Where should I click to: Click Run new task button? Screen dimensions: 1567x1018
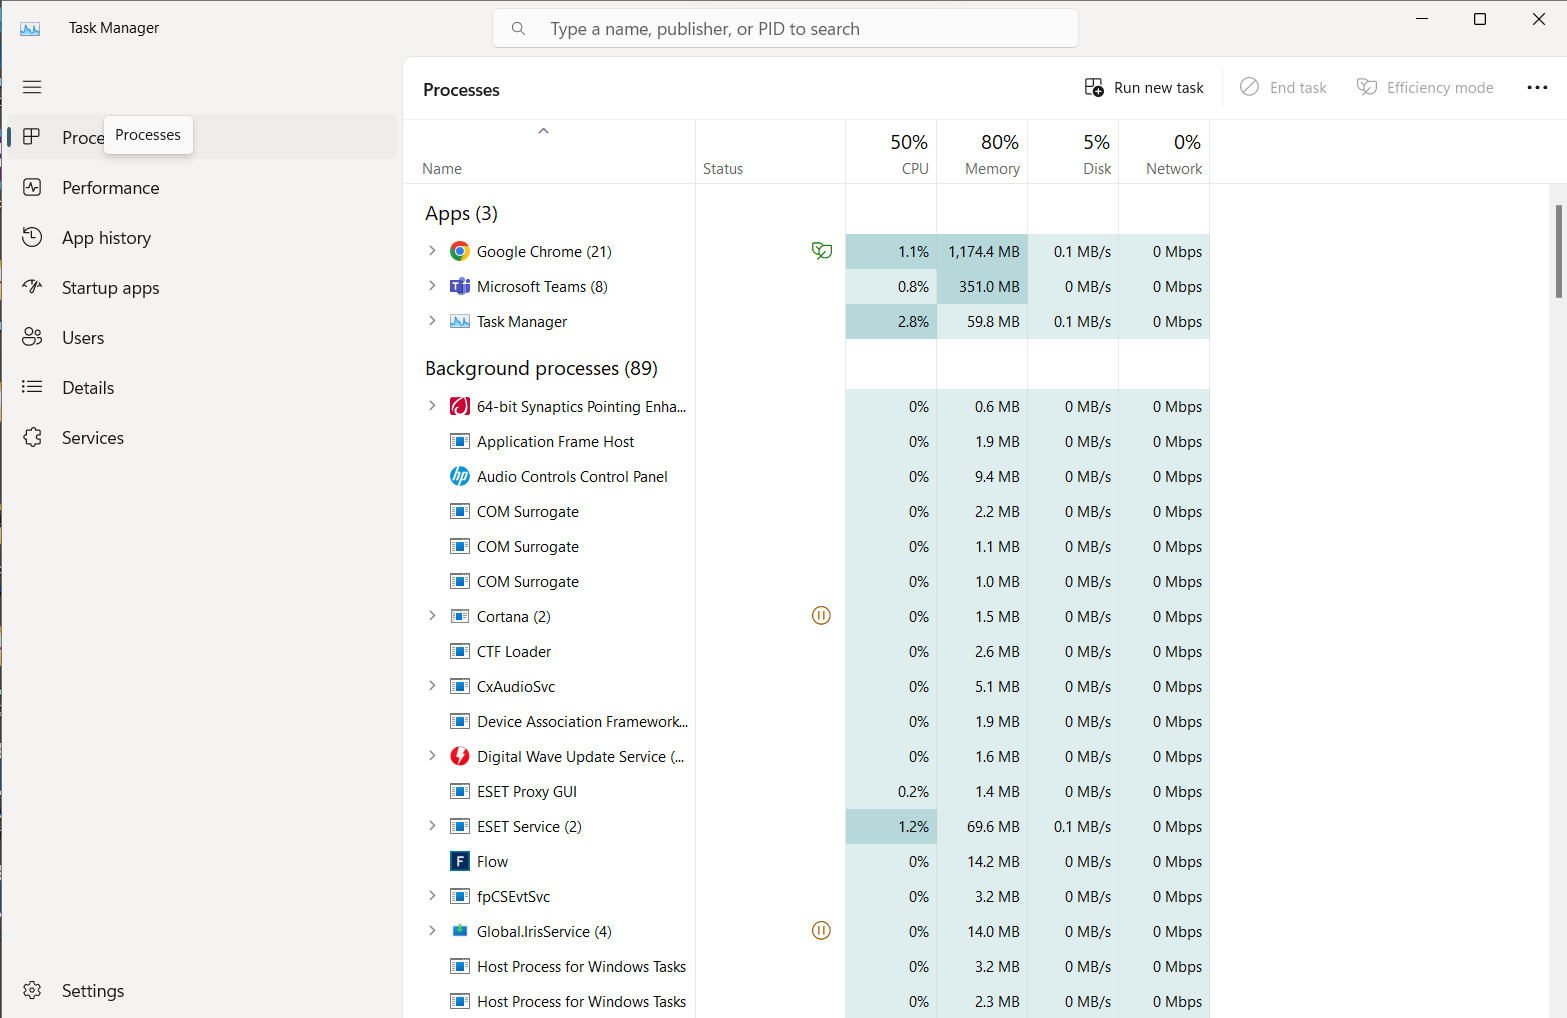click(x=1144, y=88)
